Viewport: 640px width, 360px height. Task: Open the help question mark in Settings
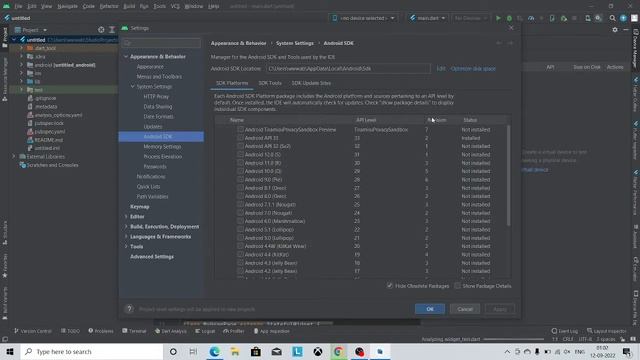click(129, 309)
